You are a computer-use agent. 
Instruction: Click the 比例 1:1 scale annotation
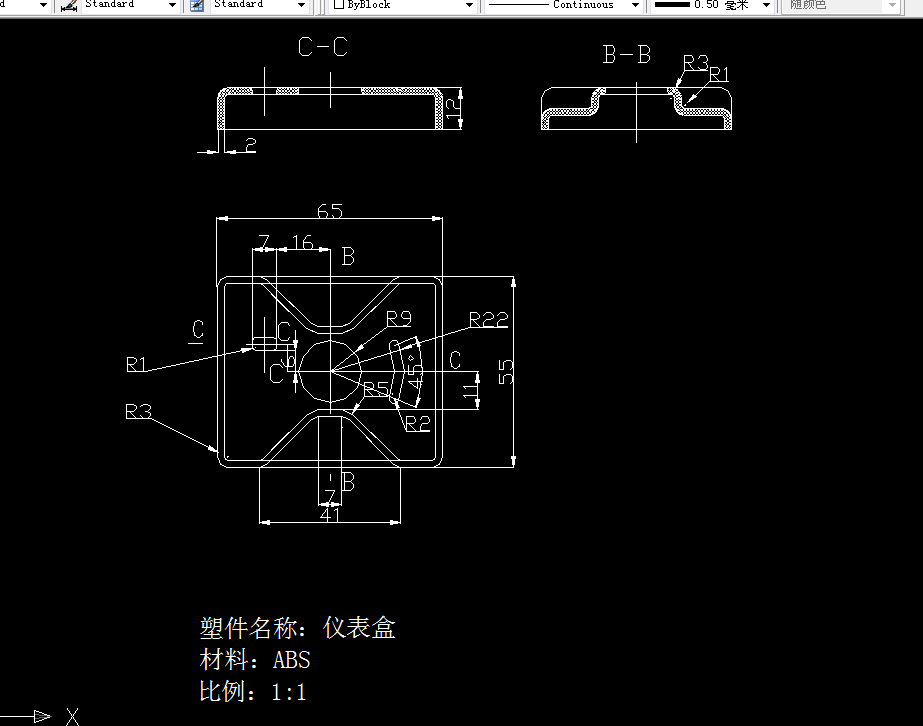click(252, 691)
